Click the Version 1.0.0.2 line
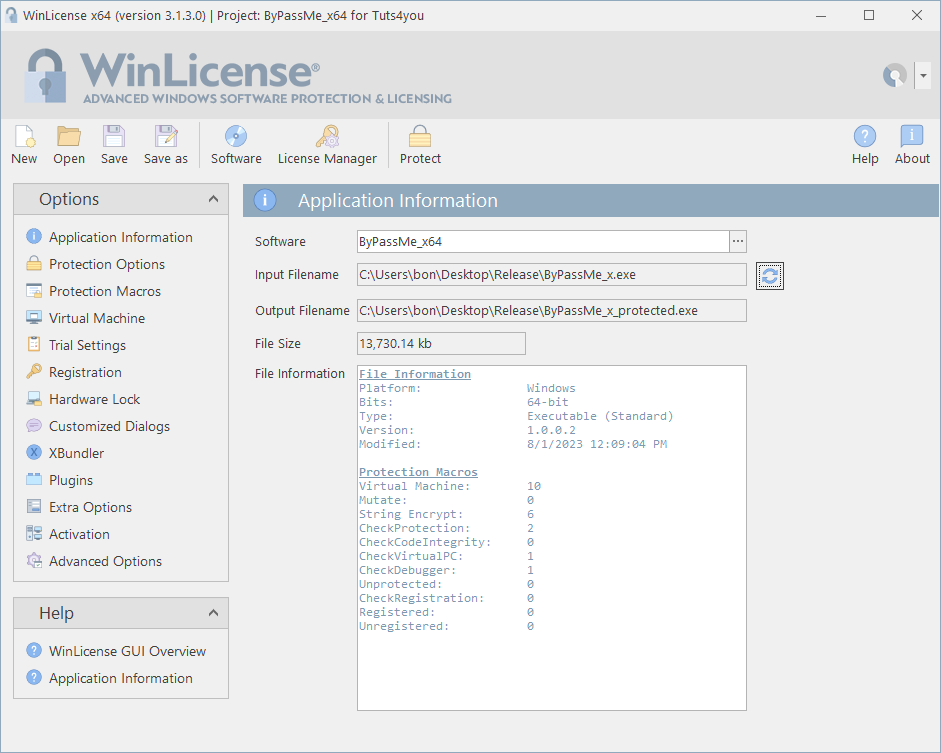The height and width of the screenshot is (753, 941). tap(467, 430)
